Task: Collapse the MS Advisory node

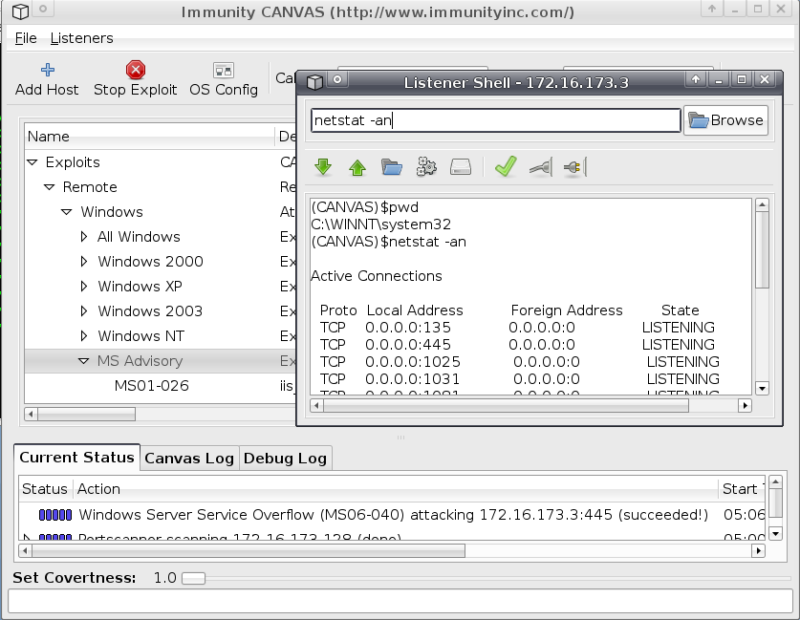Action: click(84, 361)
